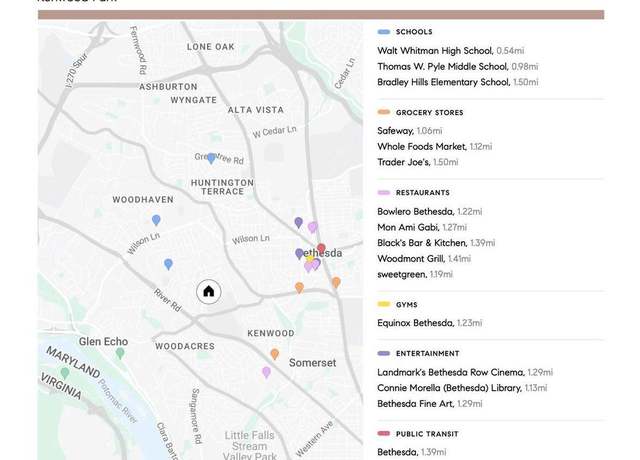Screen dimensions: 640x460
Task: Click the WYNGATE neighborhood label
Action: [x=193, y=100]
